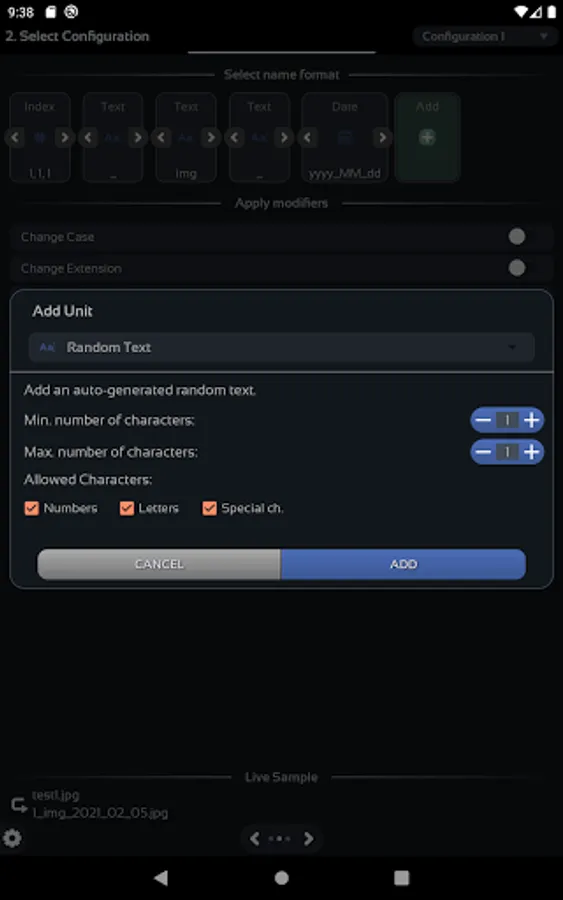563x900 pixels.
Task: Cancel adding the unit
Action: 159,564
